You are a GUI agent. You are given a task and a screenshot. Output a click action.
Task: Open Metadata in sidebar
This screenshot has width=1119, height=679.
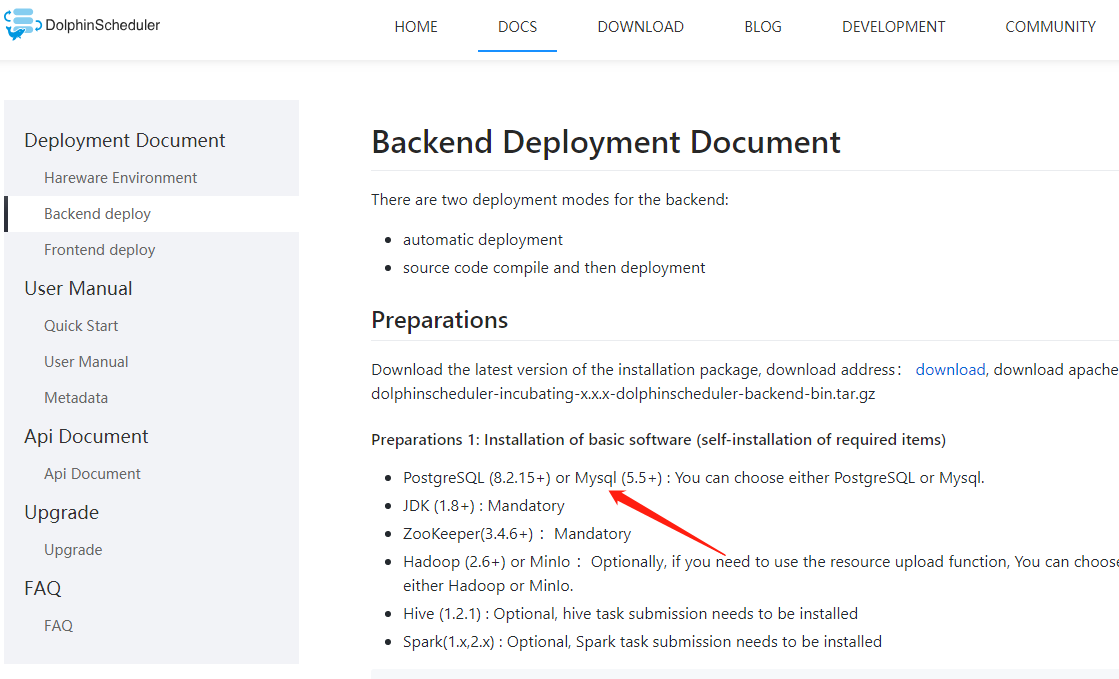76,398
